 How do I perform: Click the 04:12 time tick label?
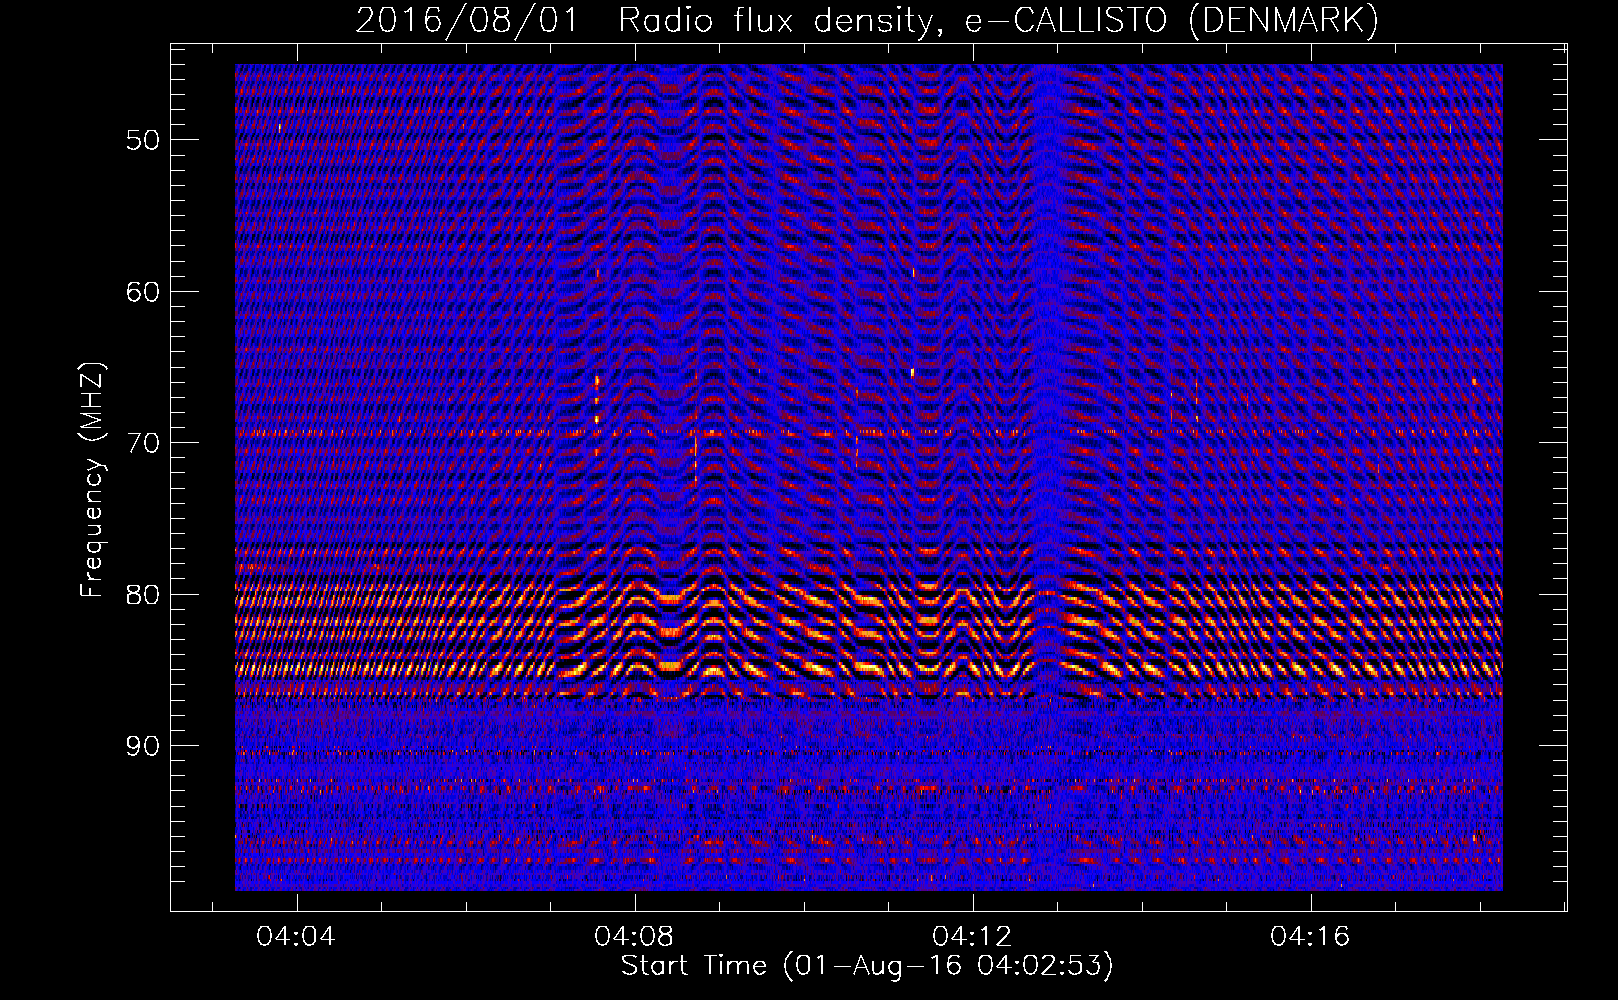pos(972,937)
